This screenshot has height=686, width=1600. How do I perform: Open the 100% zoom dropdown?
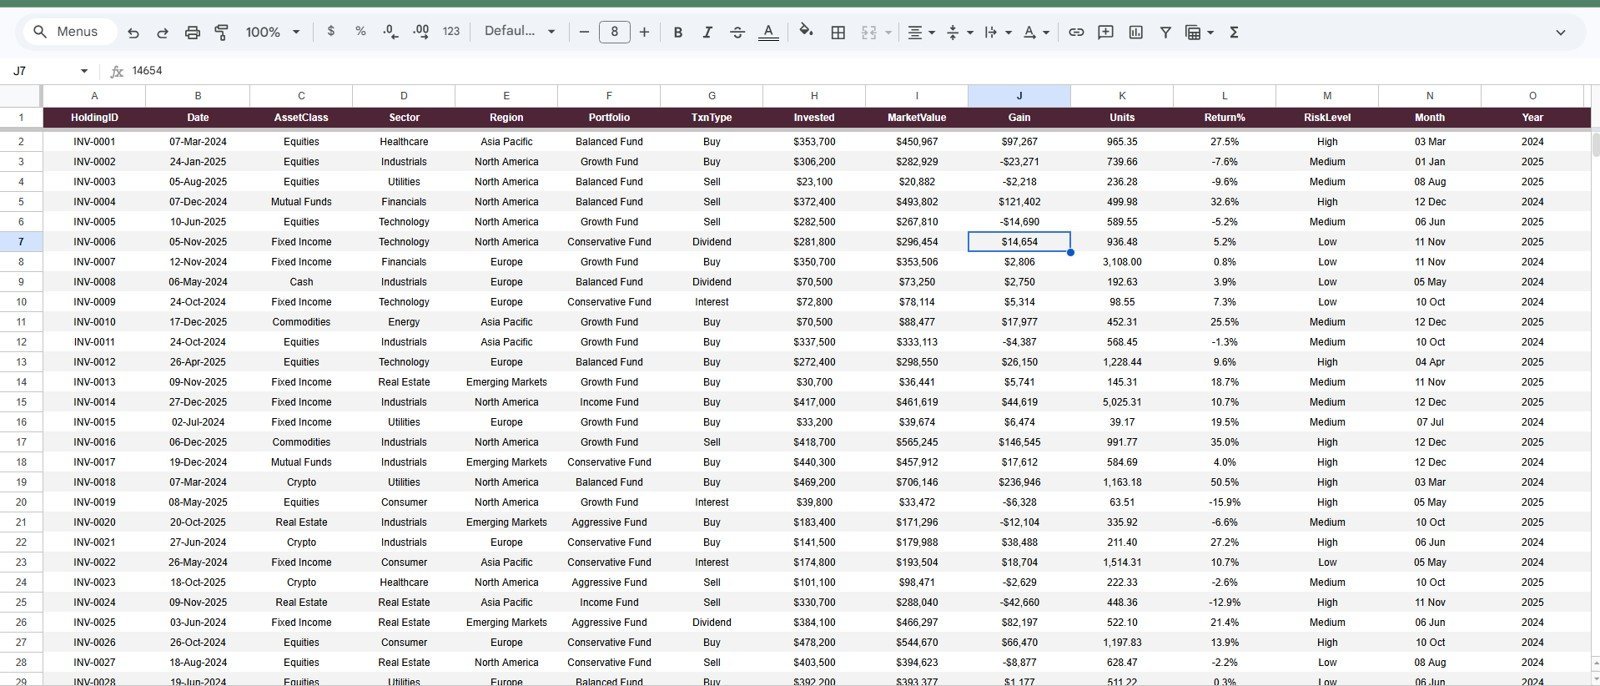(x=273, y=32)
